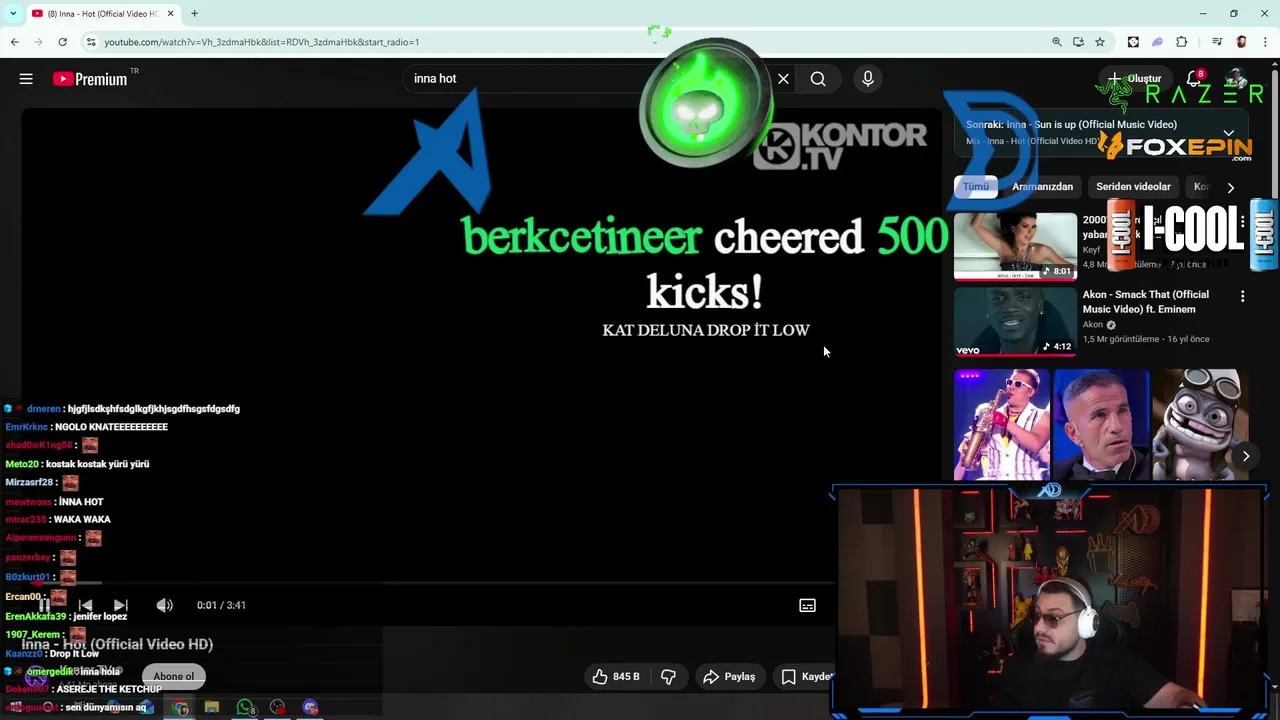Screen dimensions: 1280x720
Task: Open more options for Akon video
Action: pyautogui.click(x=1243, y=297)
